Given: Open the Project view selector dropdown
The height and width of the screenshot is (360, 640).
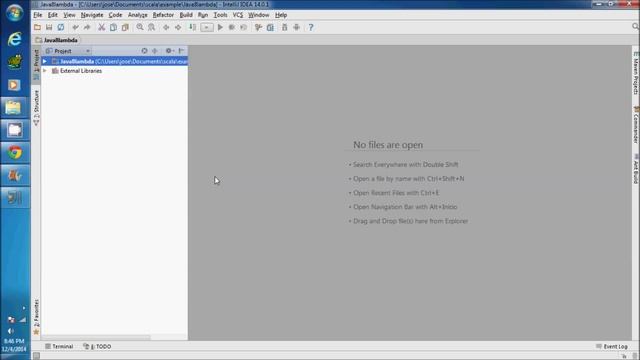Looking at the screenshot, I should (x=68, y=51).
